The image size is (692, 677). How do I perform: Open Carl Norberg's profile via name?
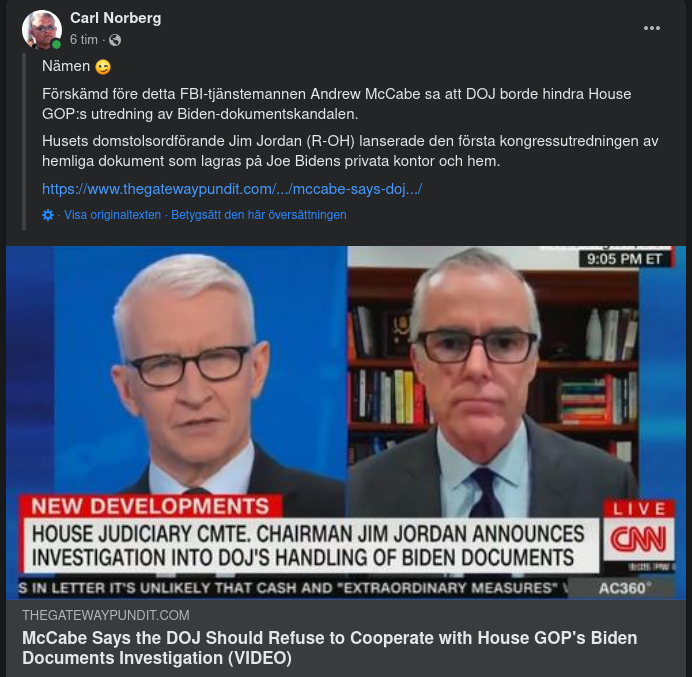[x=116, y=18]
